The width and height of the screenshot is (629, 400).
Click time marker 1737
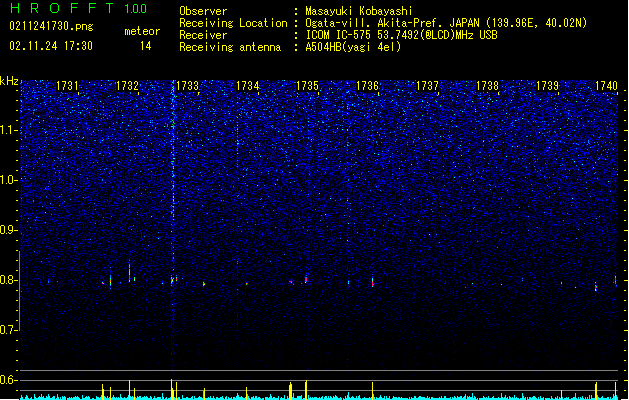(428, 86)
